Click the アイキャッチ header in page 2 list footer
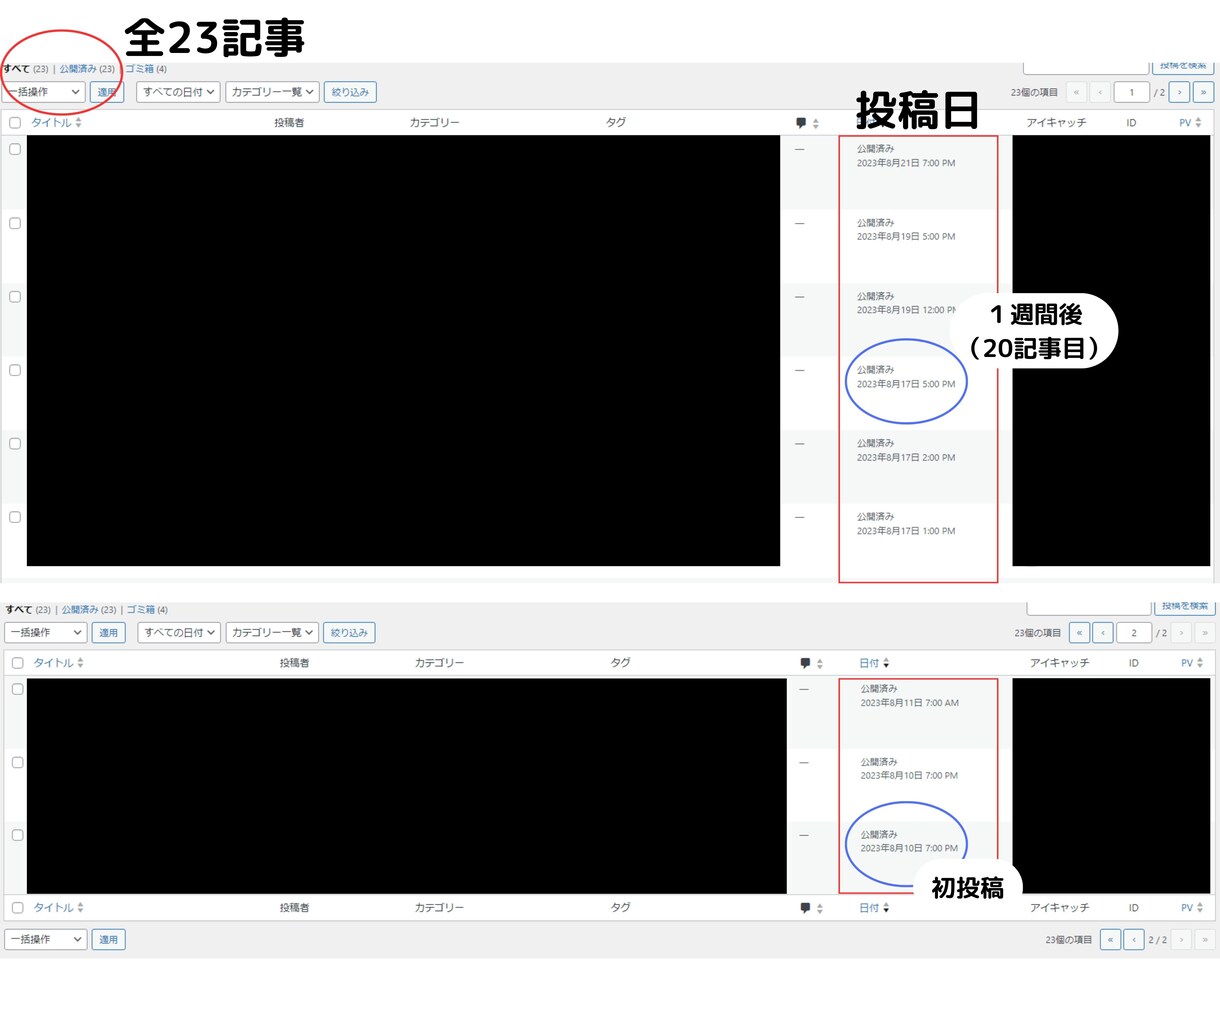The image size is (1220, 1015). (1060, 908)
